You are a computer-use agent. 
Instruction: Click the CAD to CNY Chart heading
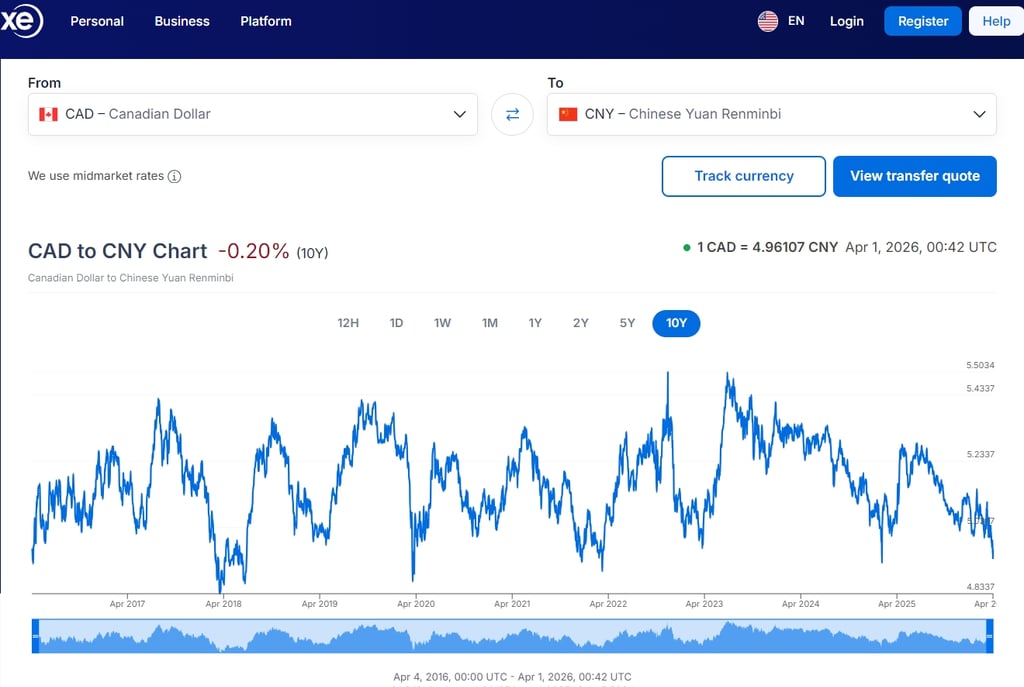pos(118,251)
